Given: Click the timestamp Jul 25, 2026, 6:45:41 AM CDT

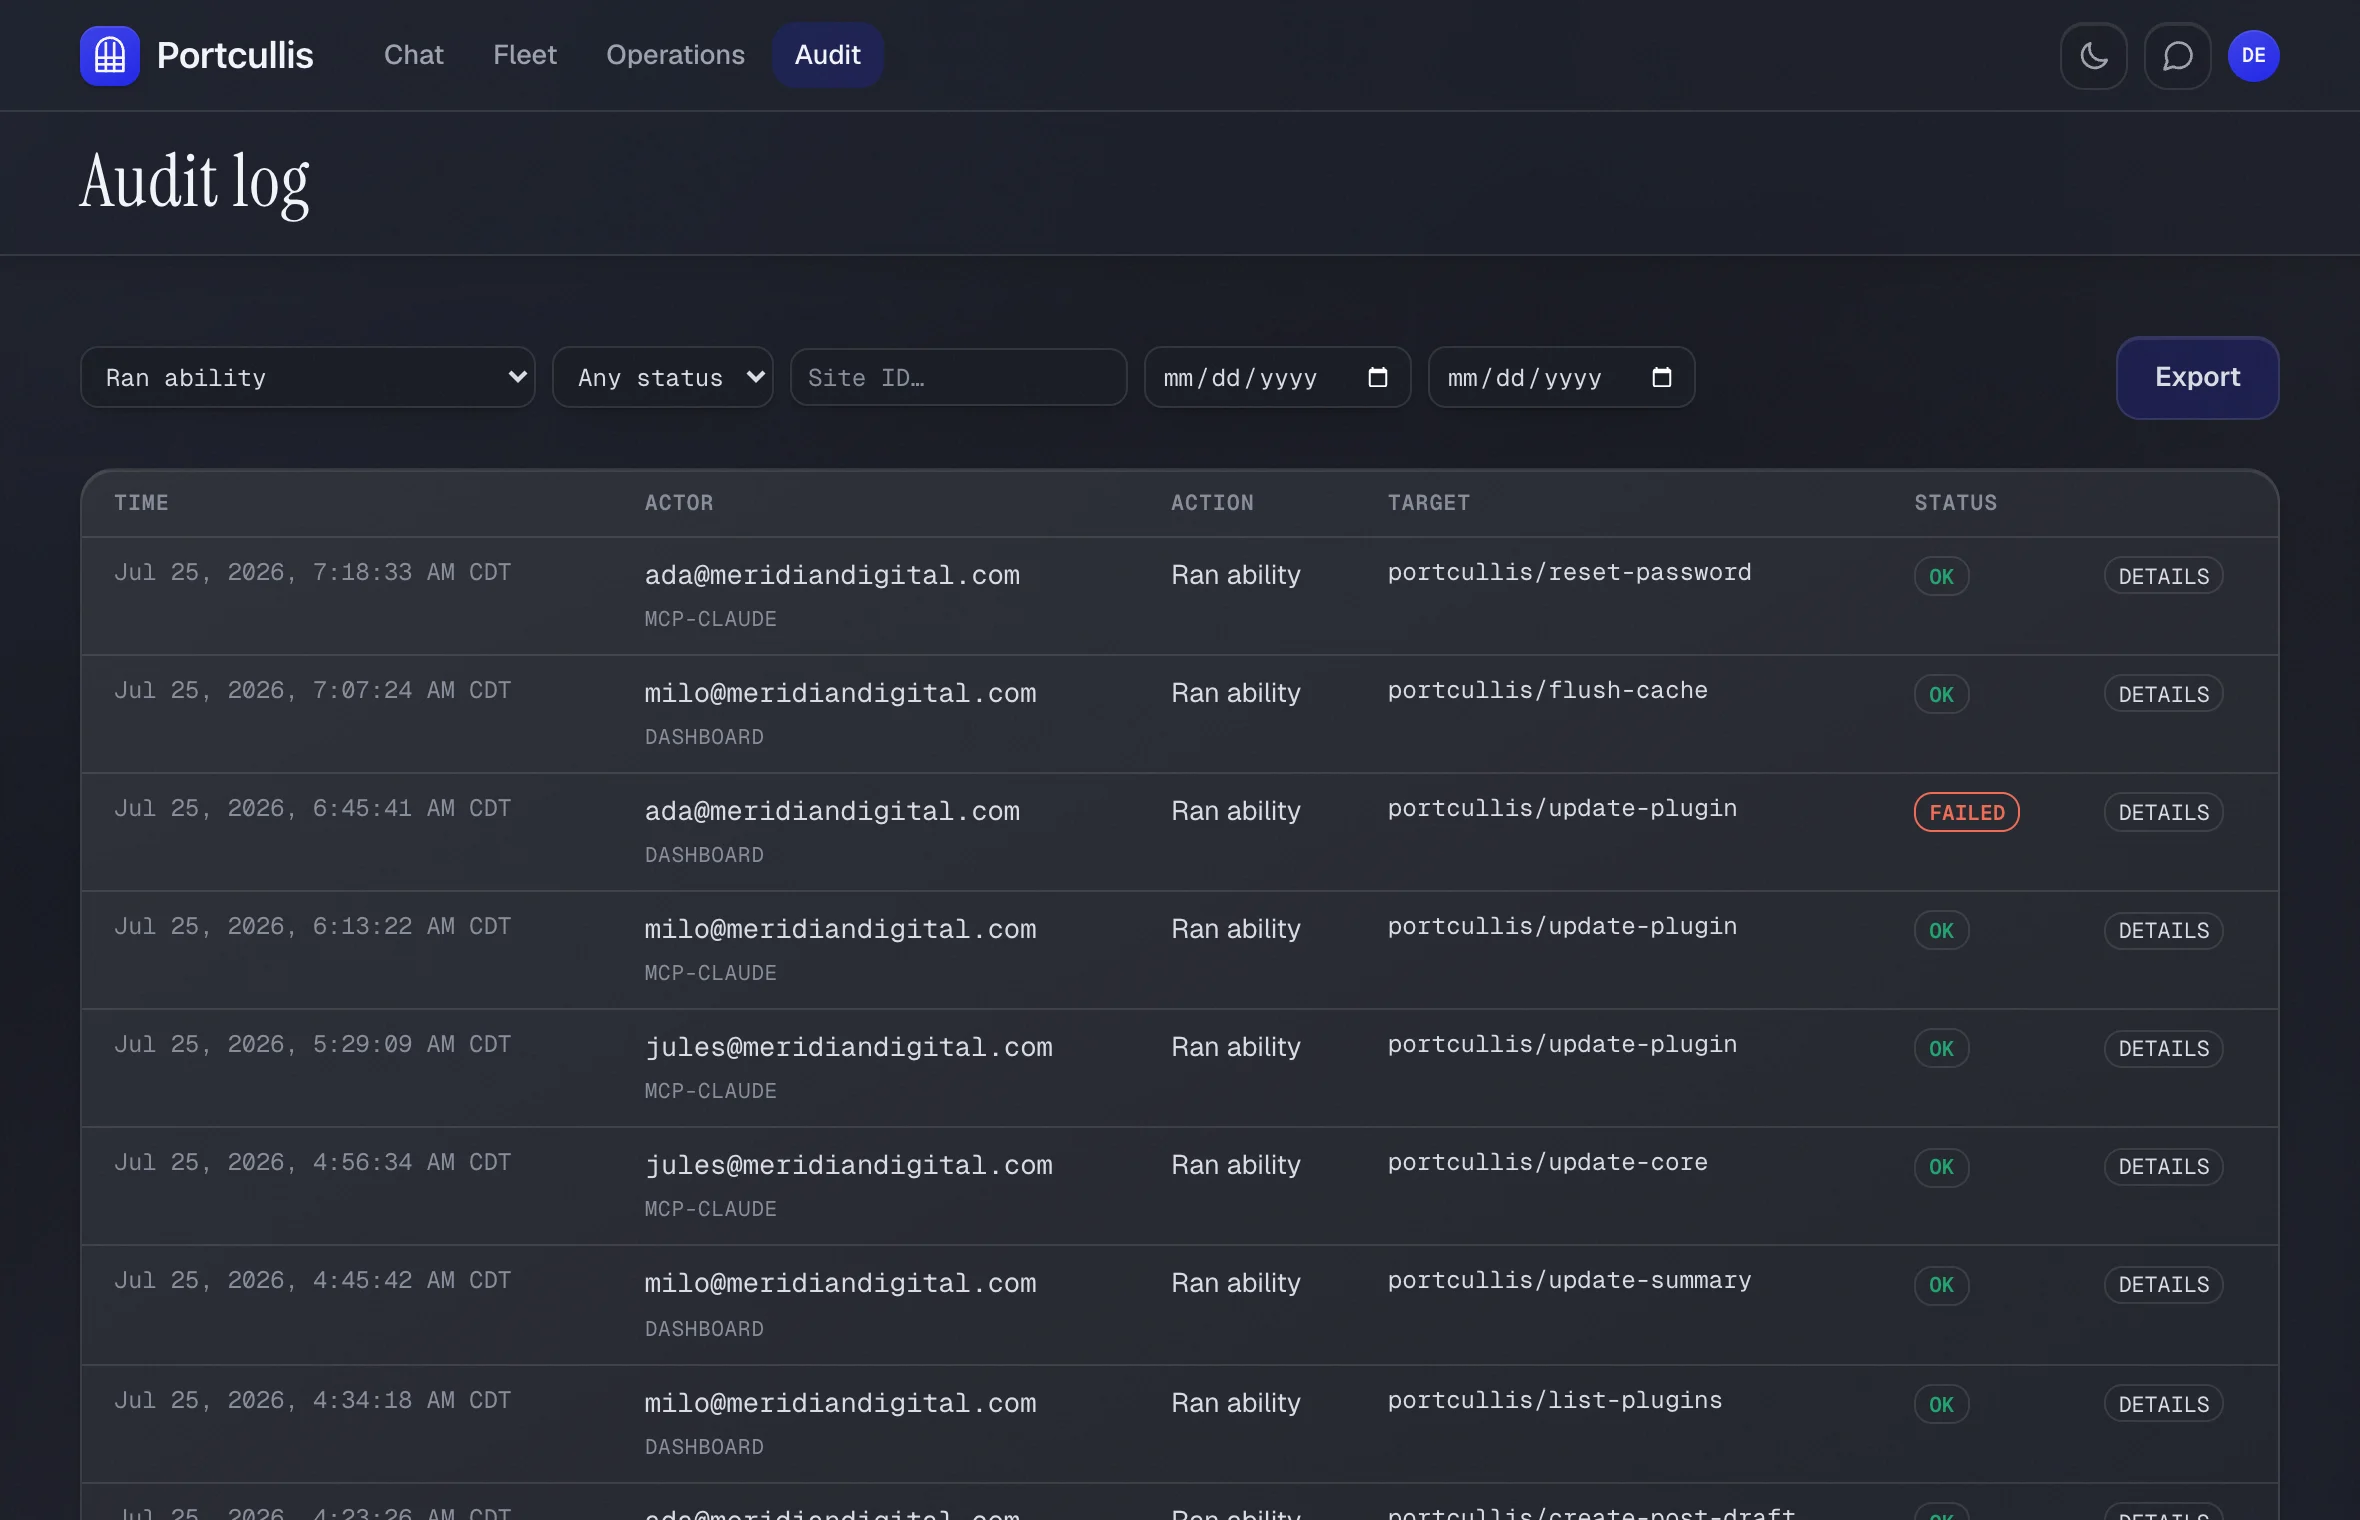Looking at the screenshot, I should tap(312, 808).
